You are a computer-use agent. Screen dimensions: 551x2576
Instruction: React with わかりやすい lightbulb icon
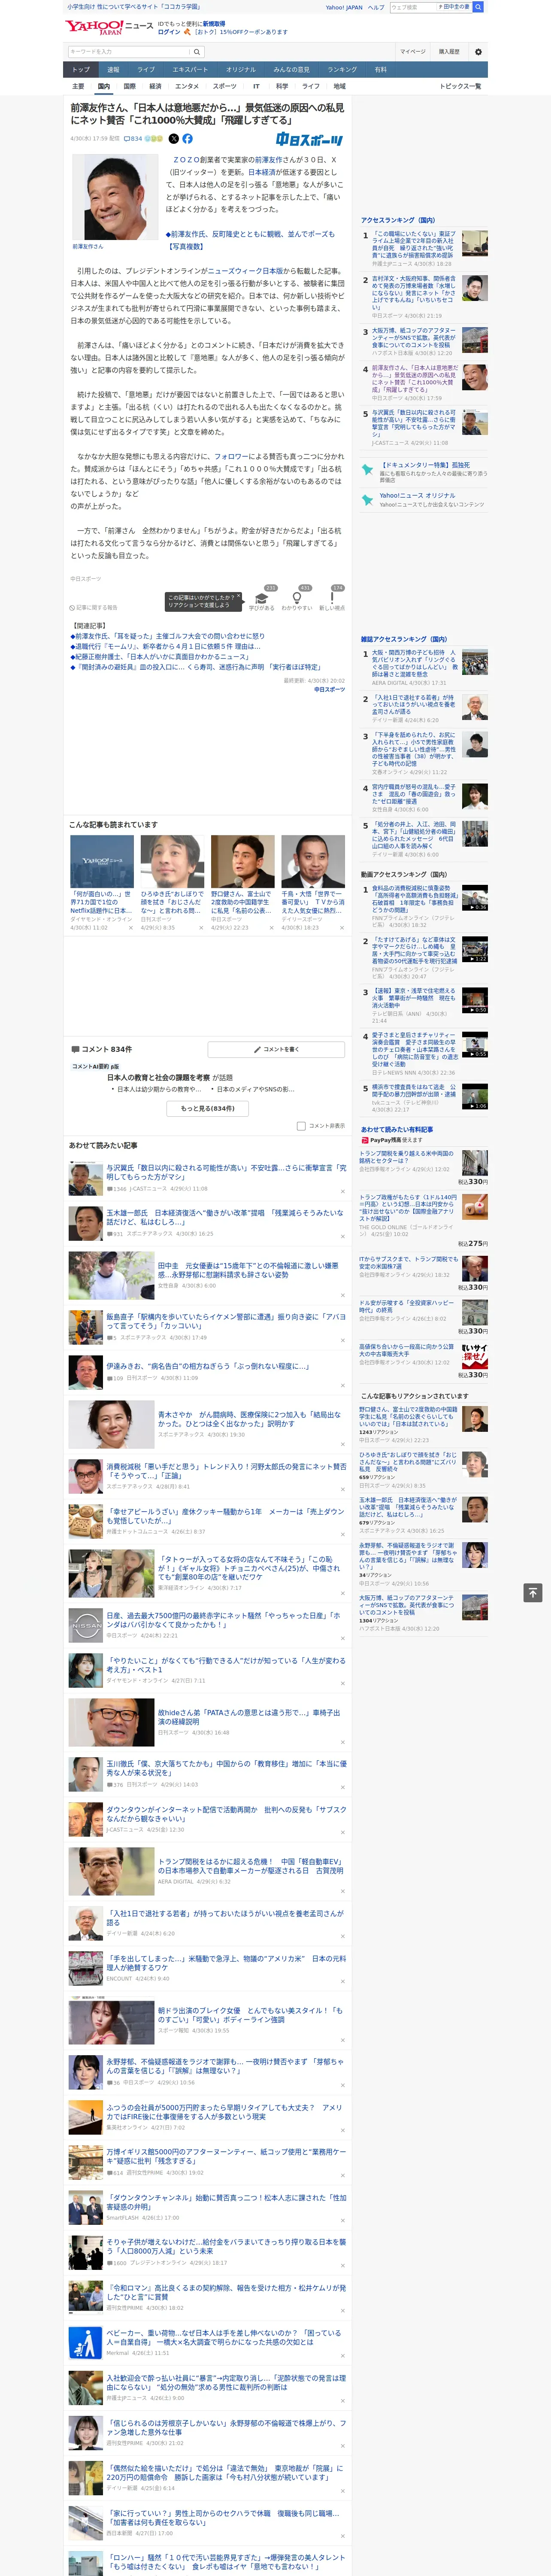297,597
